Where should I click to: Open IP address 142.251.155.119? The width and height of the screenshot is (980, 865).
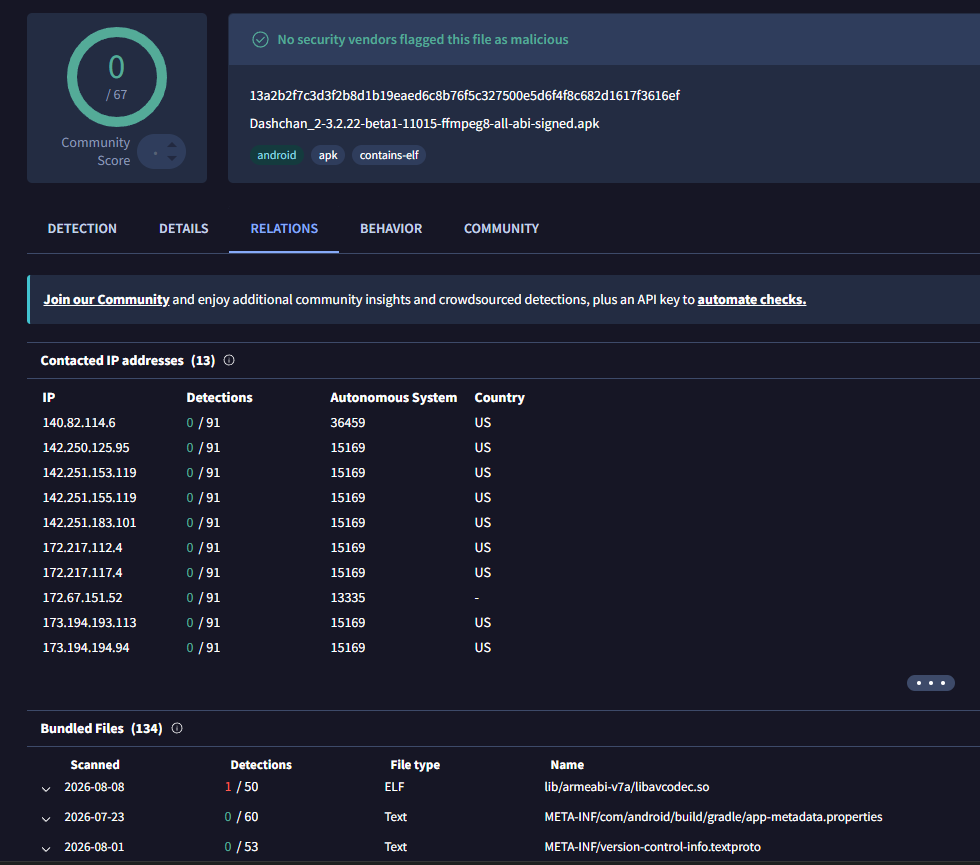(x=89, y=498)
